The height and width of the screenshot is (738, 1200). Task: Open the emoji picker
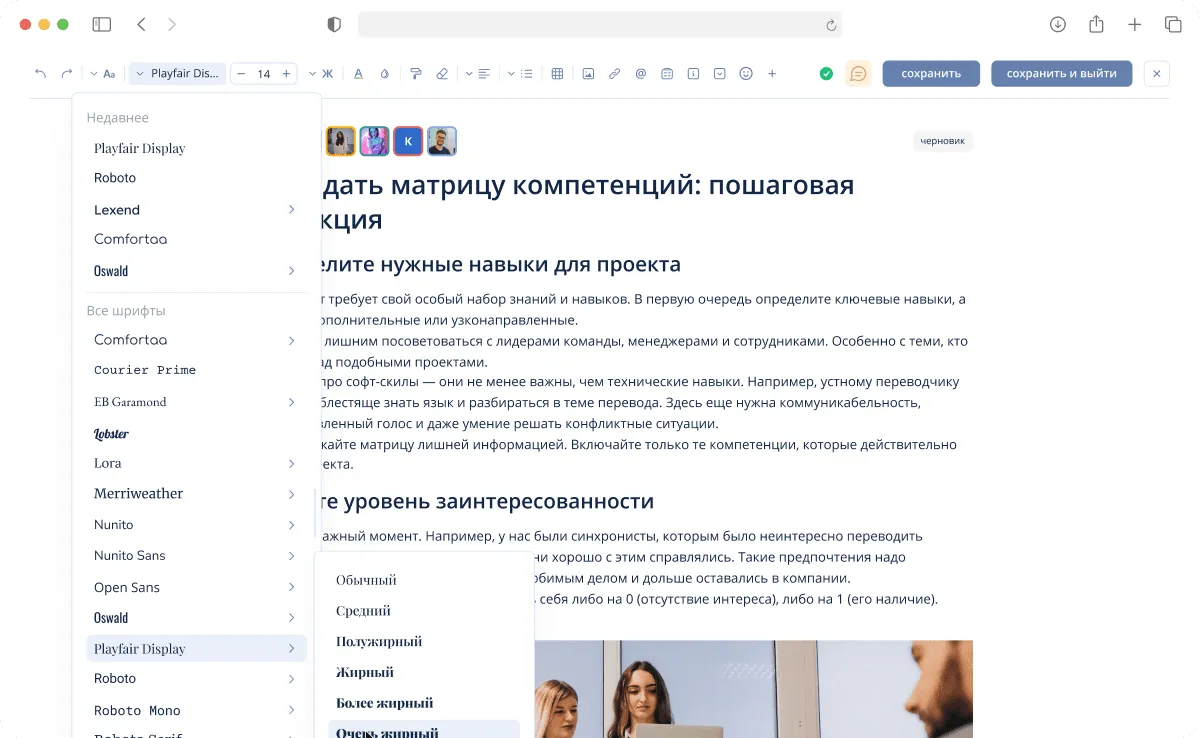(x=745, y=73)
